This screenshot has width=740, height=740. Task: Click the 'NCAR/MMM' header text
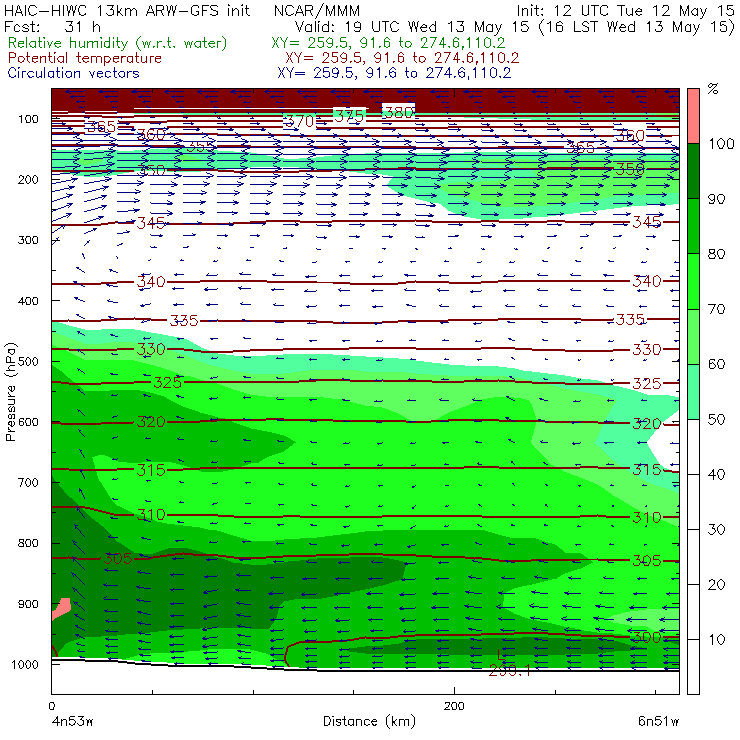coord(317,10)
